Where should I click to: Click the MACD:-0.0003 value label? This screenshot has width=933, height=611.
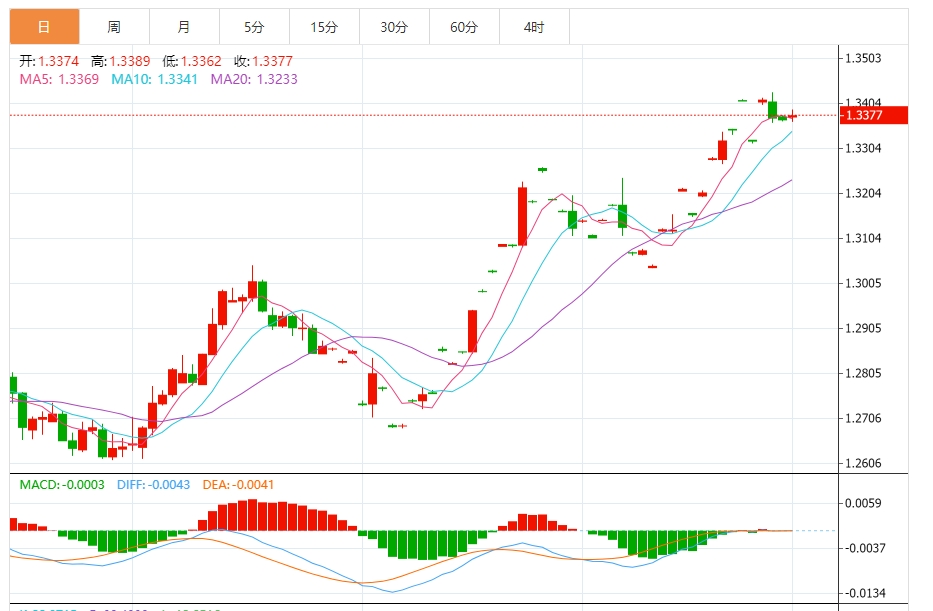(62, 485)
